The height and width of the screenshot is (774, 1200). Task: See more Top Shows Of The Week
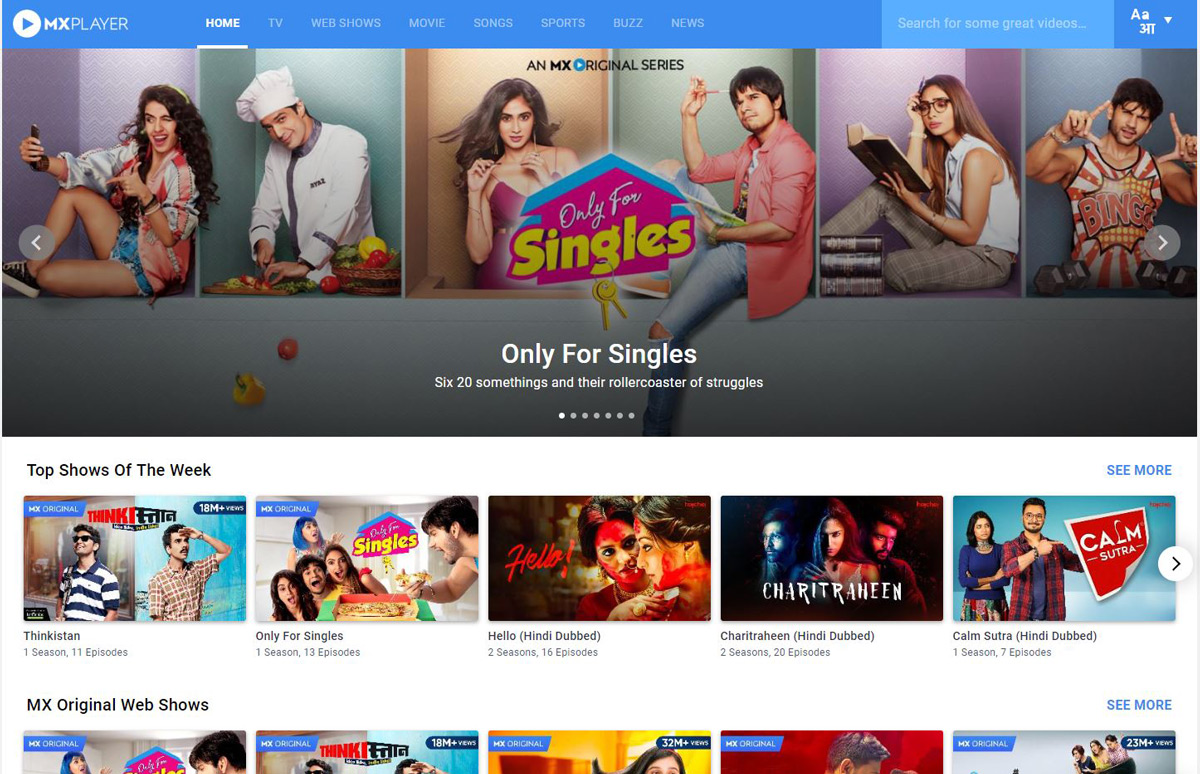click(1139, 470)
